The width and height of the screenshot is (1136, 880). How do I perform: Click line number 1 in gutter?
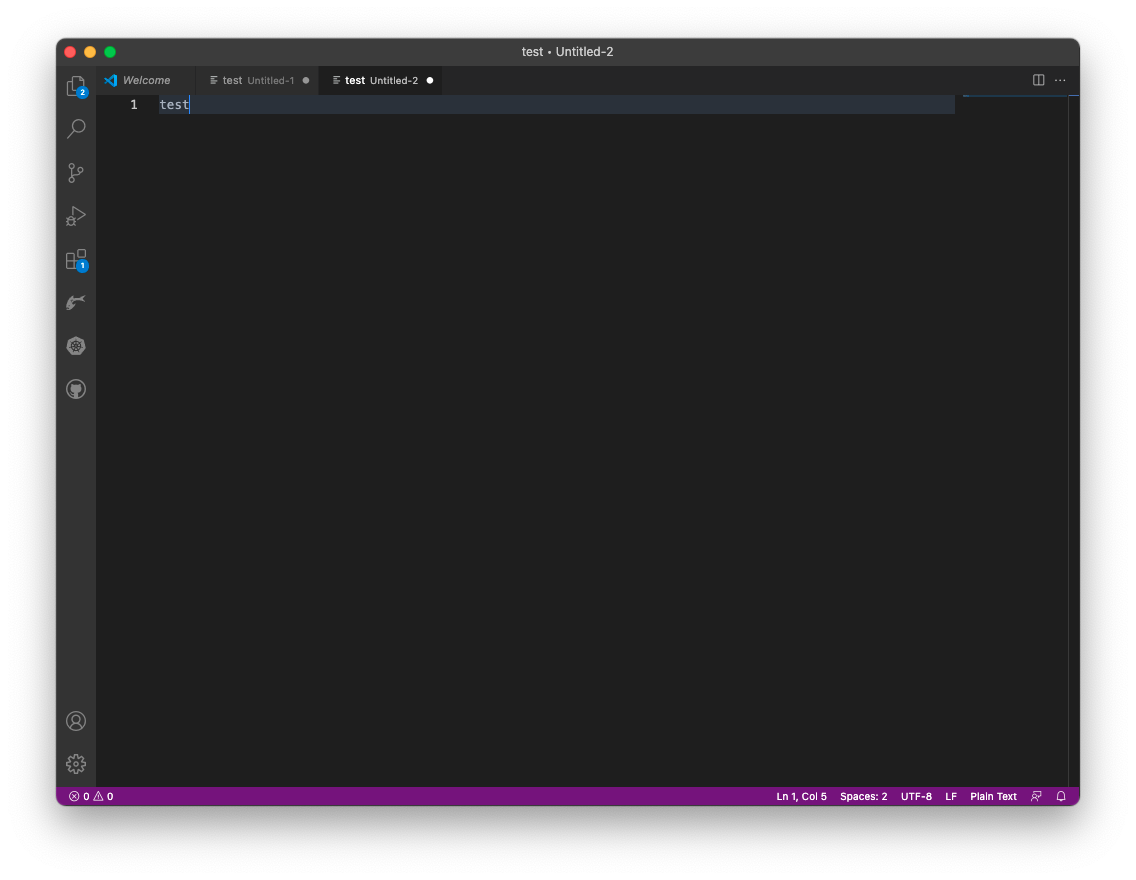pos(134,104)
